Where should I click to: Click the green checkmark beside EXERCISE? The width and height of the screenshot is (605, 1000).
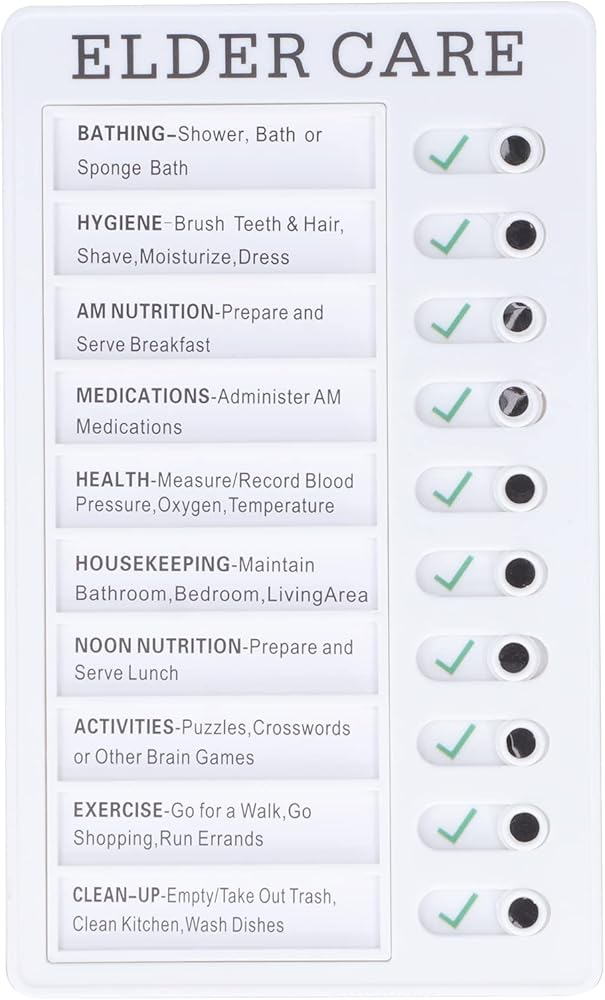click(456, 826)
